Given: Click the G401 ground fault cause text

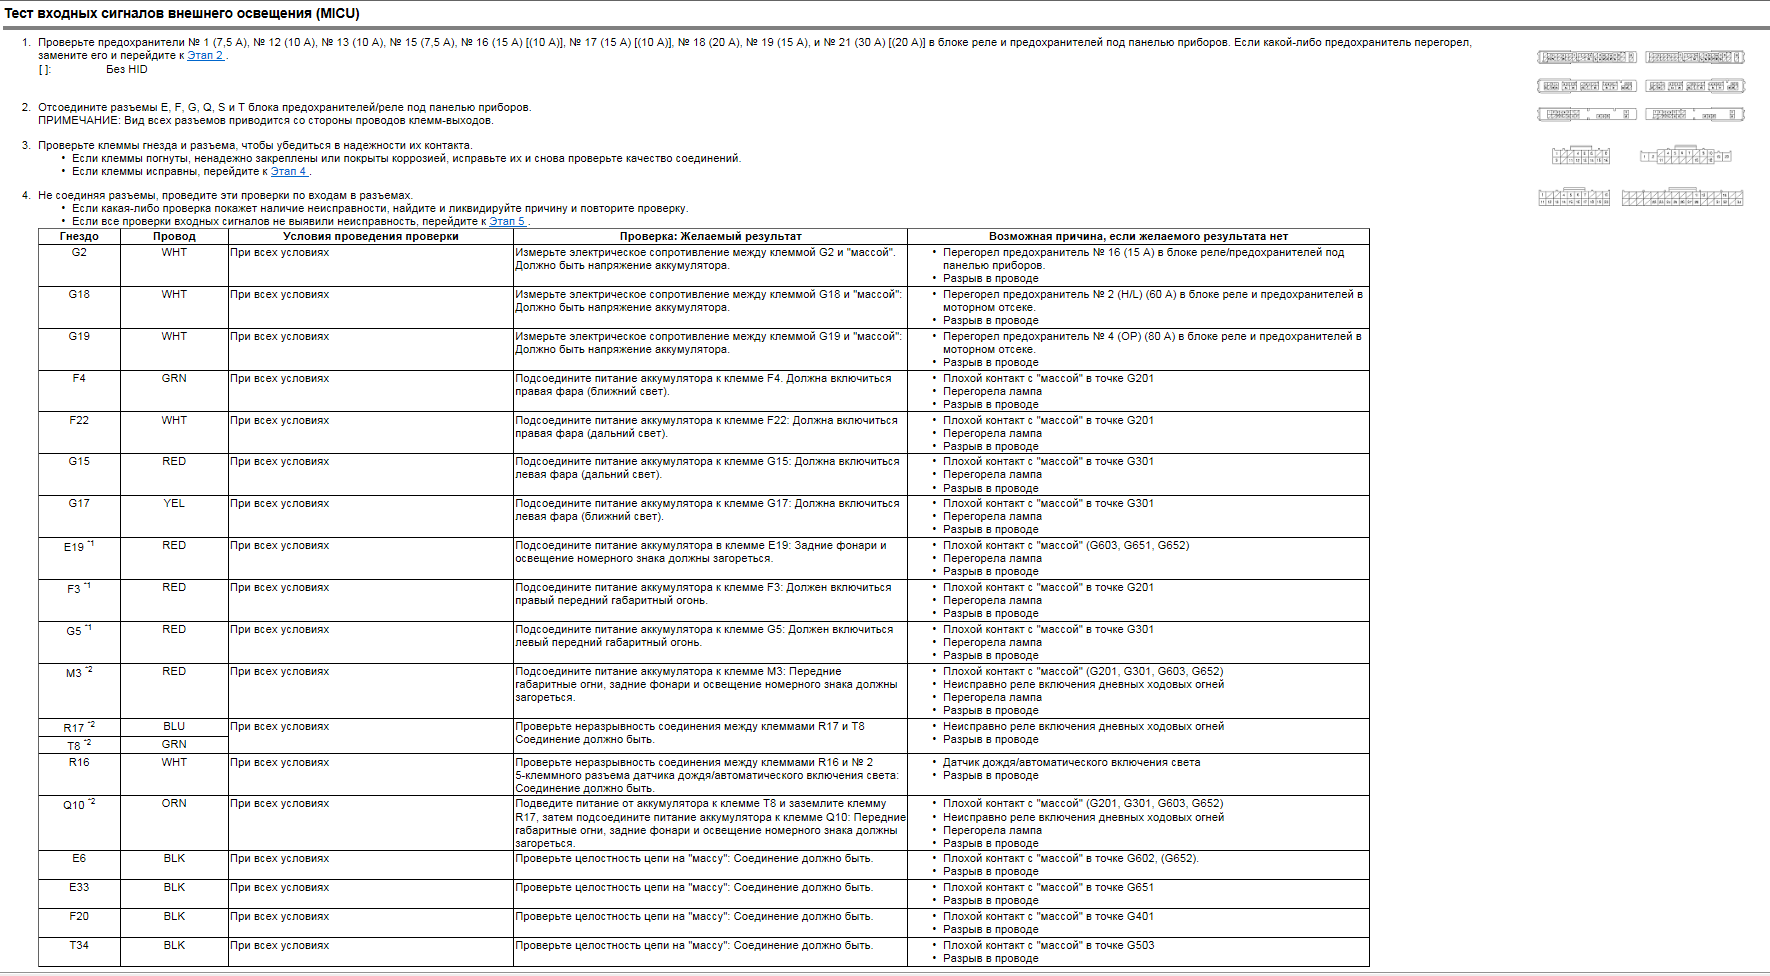Looking at the screenshot, I should point(1048,917).
